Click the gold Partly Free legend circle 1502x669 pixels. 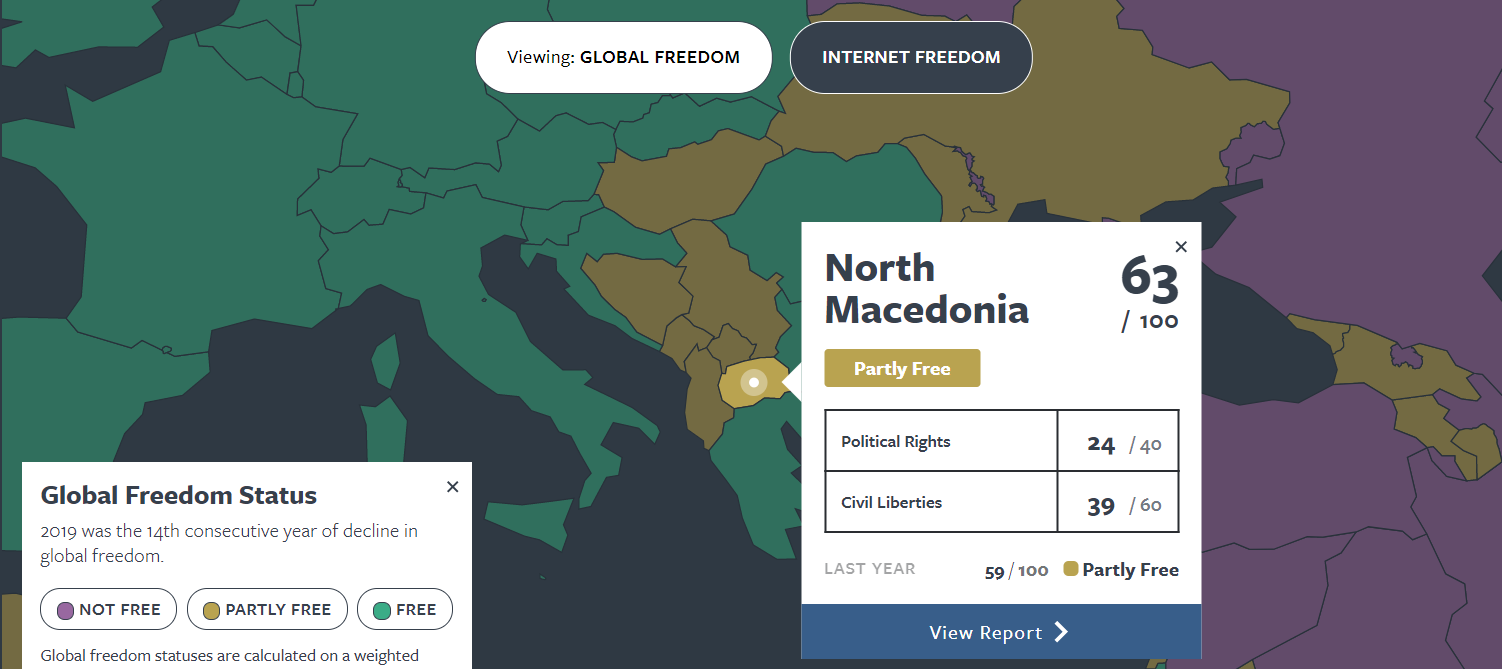point(211,610)
